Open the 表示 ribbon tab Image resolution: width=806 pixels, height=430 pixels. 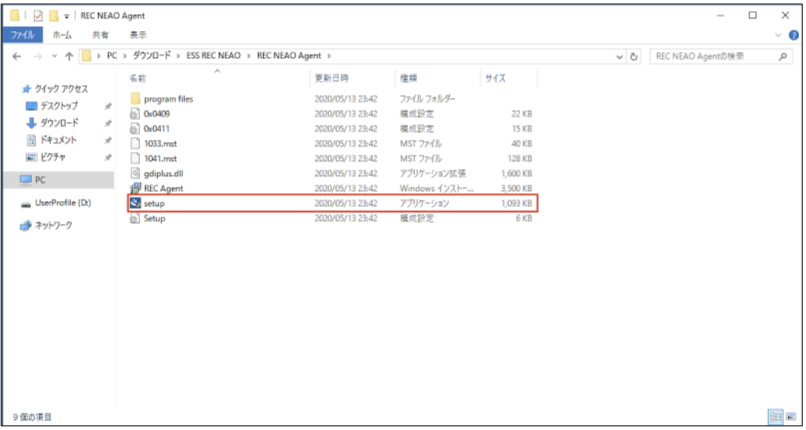pyautogui.click(x=138, y=35)
